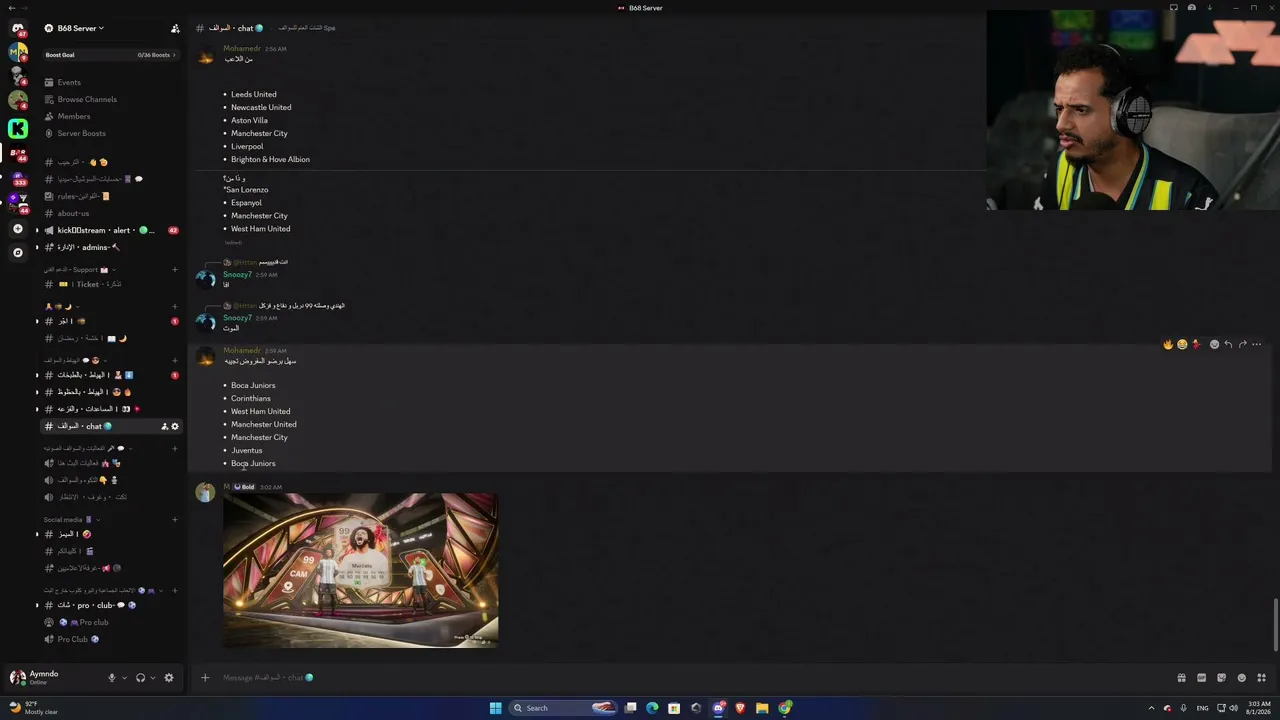Collapse the Social media category
This screenshot has width=1280, height=720.
click(71, 519)
